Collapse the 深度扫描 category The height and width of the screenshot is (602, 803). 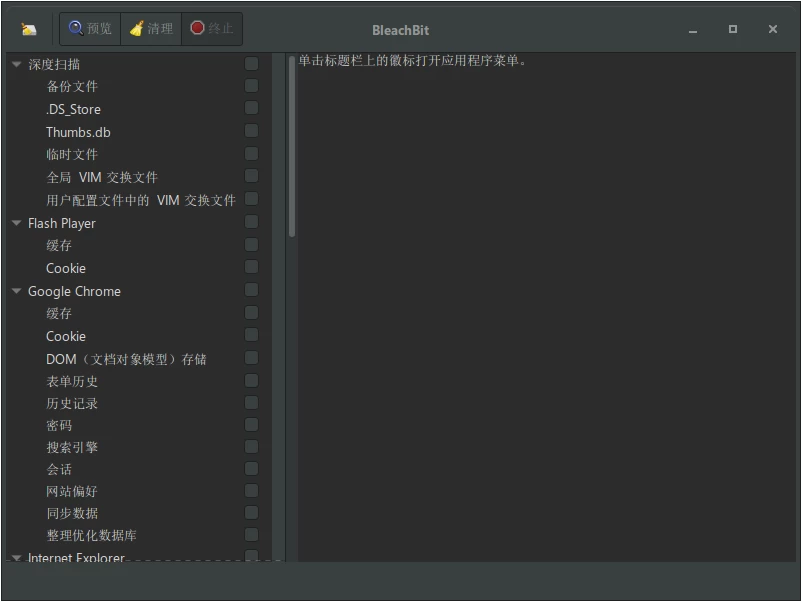pos(15,63)
